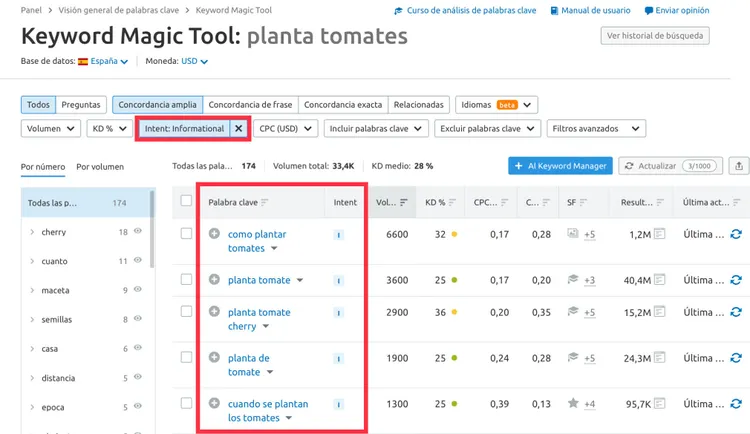Click the export upload icon button

click(x=739, y=166)
